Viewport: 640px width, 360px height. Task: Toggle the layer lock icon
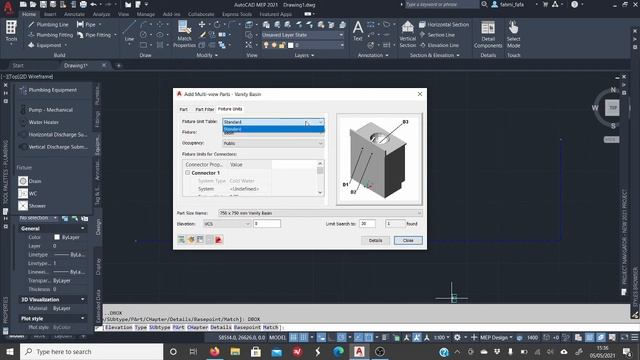(x=282, y=45)
